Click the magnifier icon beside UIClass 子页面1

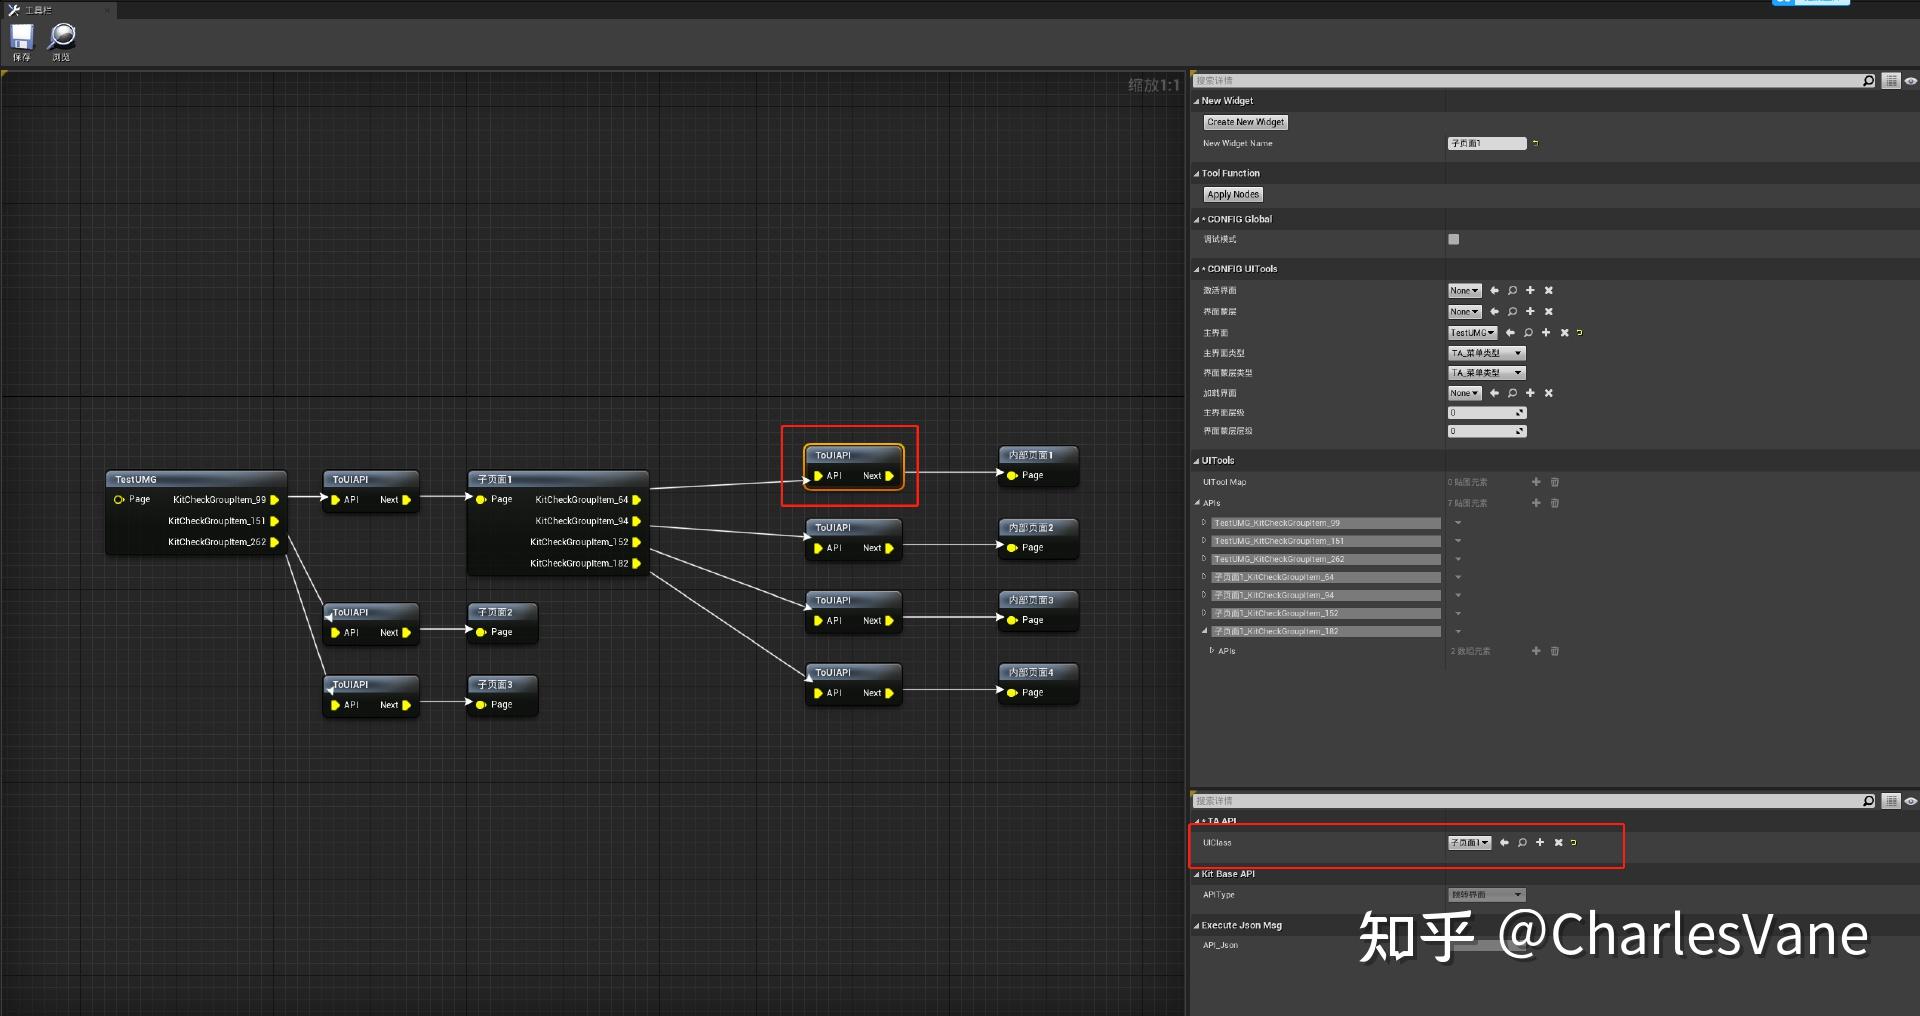click(1521, 843)
